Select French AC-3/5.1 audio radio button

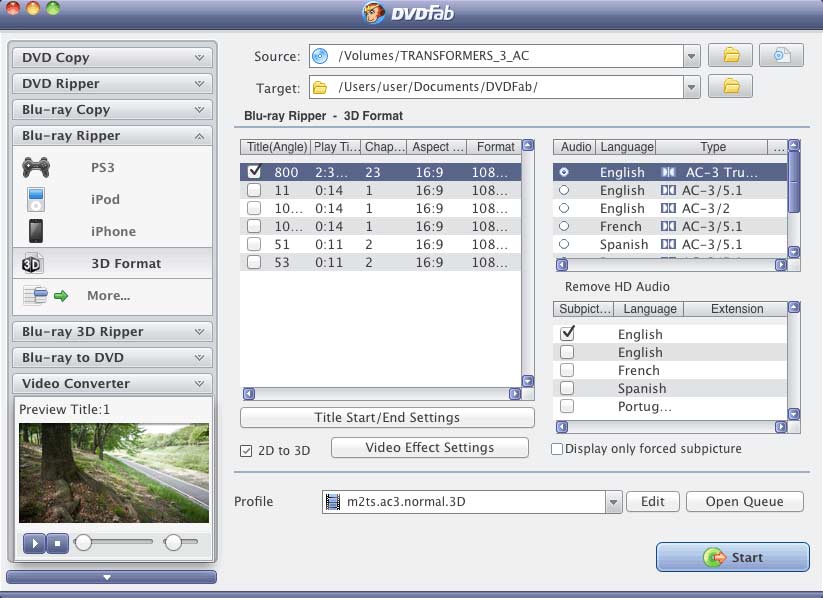564,226
